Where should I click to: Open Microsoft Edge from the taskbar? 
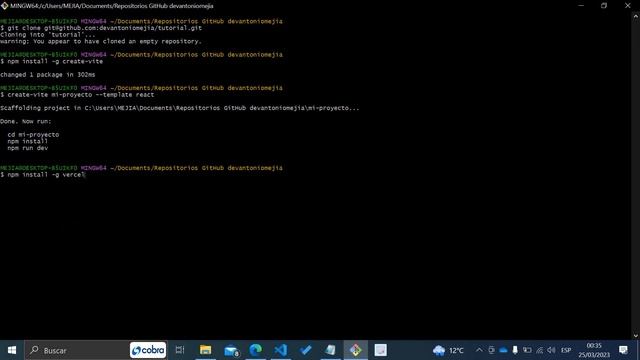pyautogui.click(x=256, y=350)
